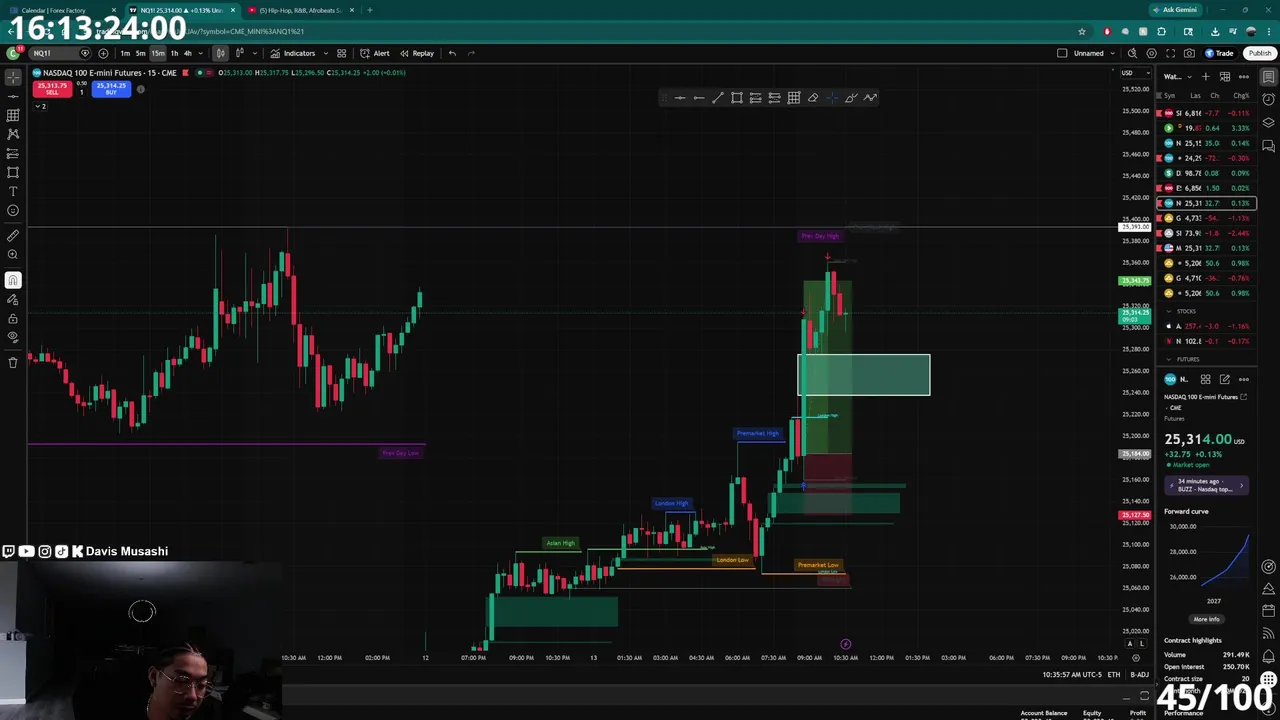Screen dimensions: 1280x720
Task: Click the compare or add symbol plus button
Action: [103, 53]
